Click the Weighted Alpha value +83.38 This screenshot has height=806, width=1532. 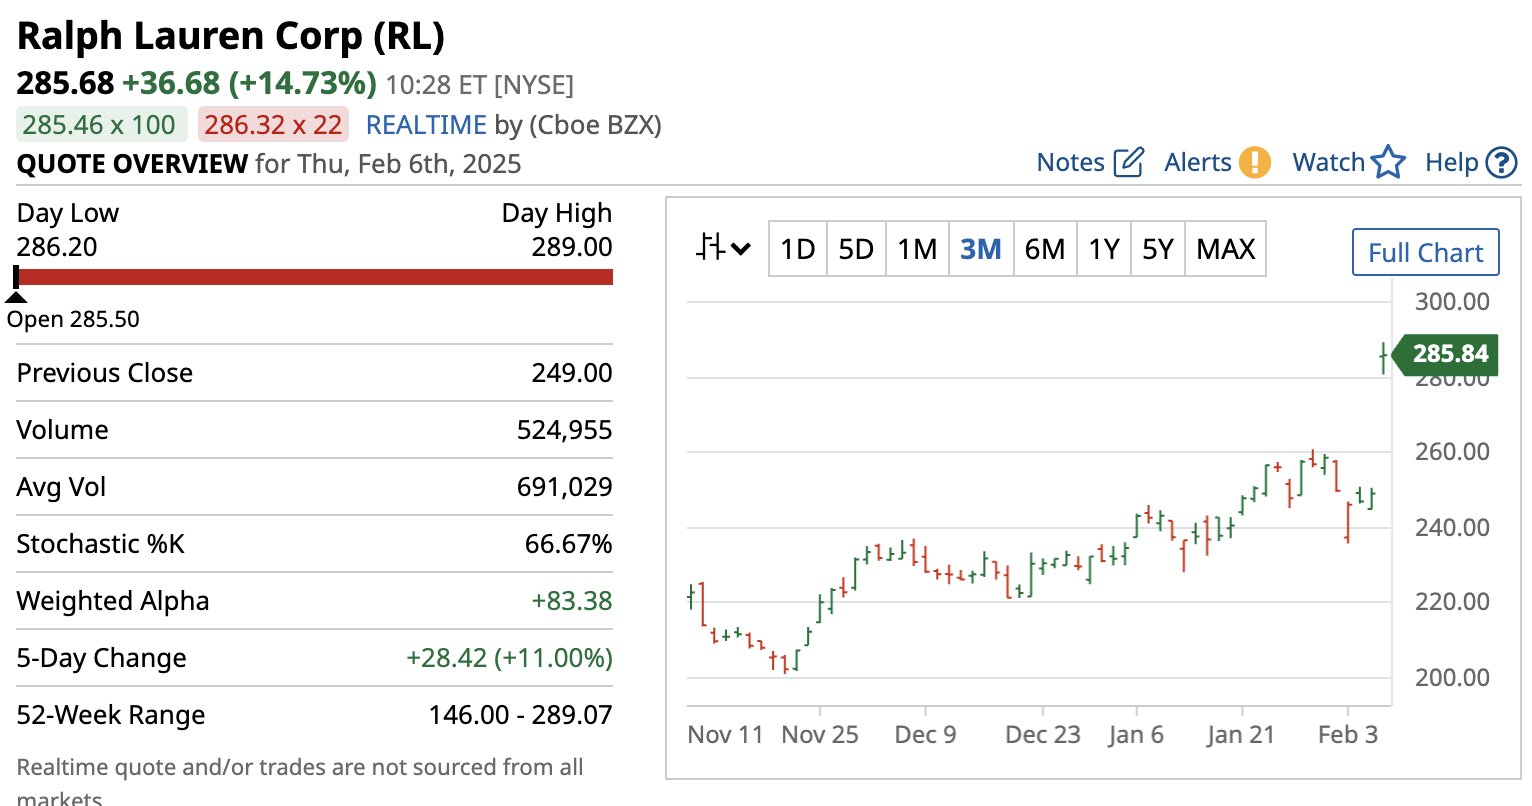click(x=572, y=601)
